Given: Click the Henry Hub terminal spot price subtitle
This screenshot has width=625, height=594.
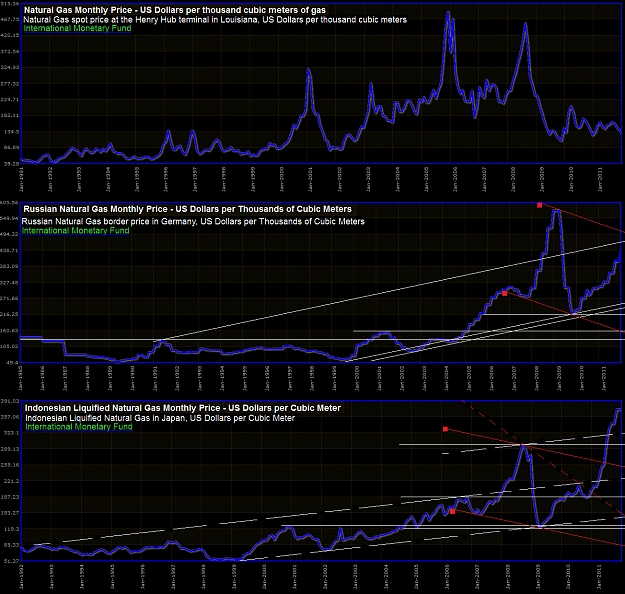Looking at the screenshot, I should [215, 20].
